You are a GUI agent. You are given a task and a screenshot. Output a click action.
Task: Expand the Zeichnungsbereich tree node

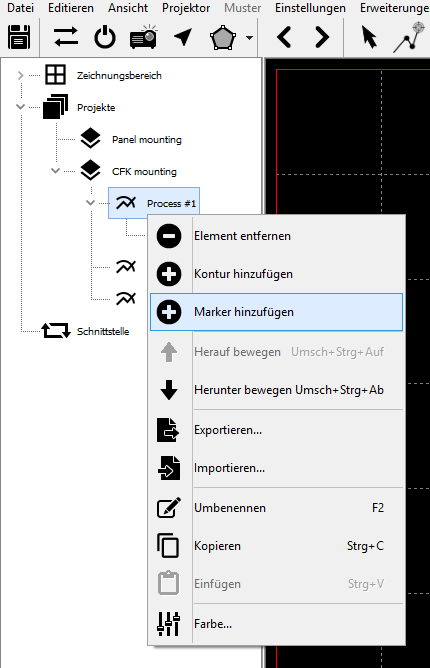click(20, 75)
